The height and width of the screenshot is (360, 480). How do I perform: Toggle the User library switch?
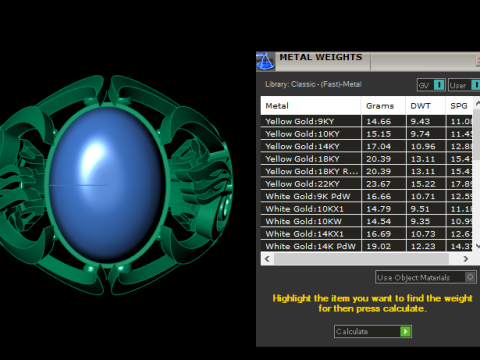(x=464, y=85)
